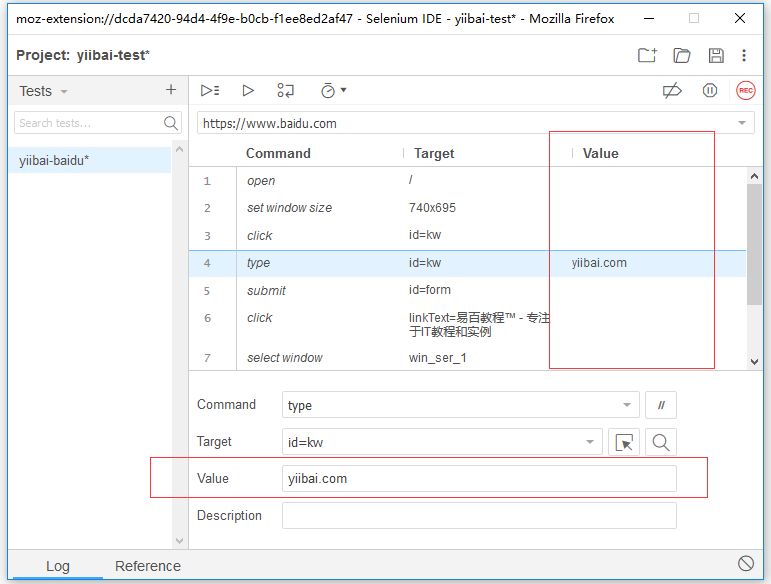Open test execution speed timer
The width and height of the screenshot is (771, 584).
(333, 90)
